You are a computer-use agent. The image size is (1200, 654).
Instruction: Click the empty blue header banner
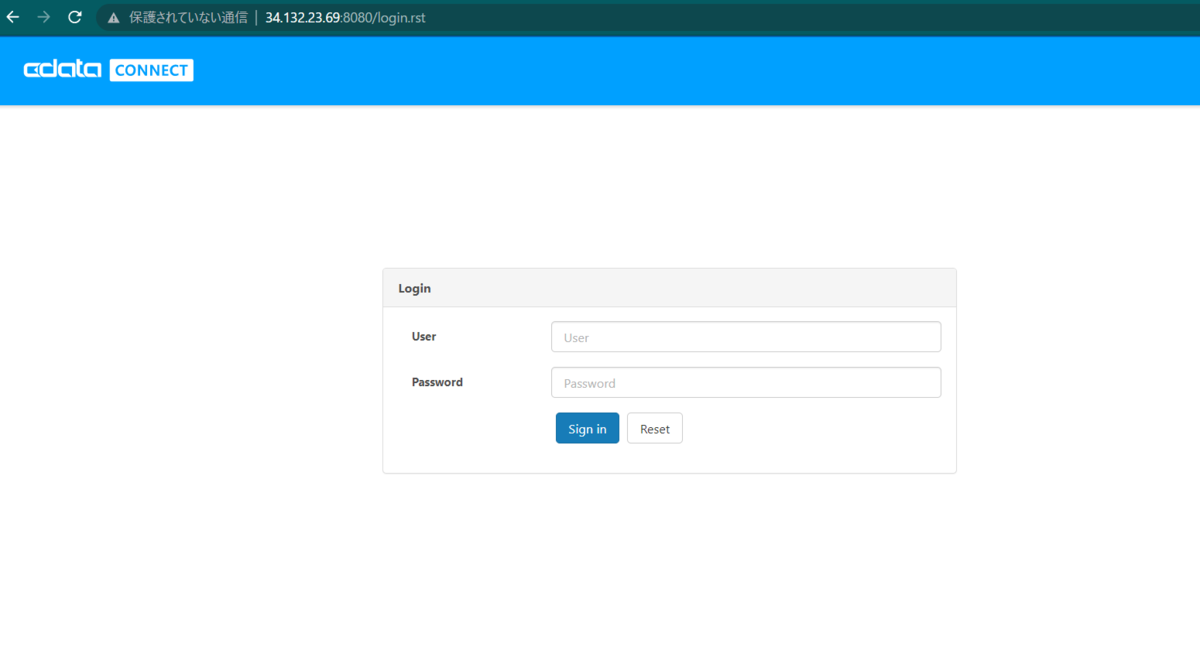point(700,70)
